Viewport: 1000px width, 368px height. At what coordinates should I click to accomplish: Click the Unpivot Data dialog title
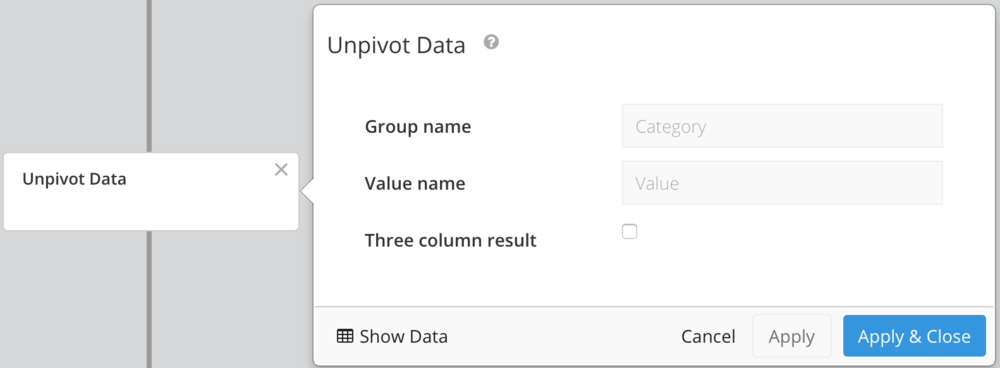396,46
